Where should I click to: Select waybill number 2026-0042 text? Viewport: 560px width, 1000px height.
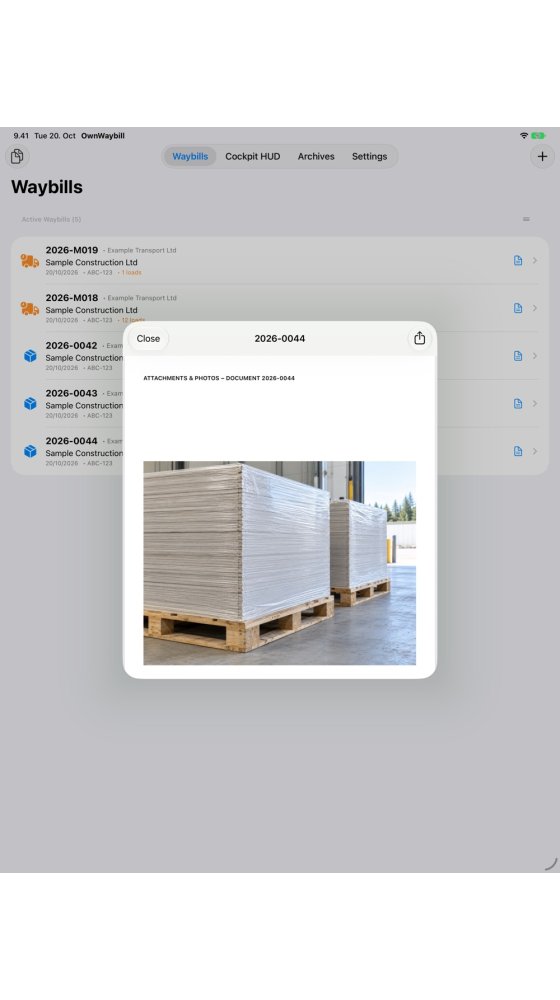click(x=71, y=346)
